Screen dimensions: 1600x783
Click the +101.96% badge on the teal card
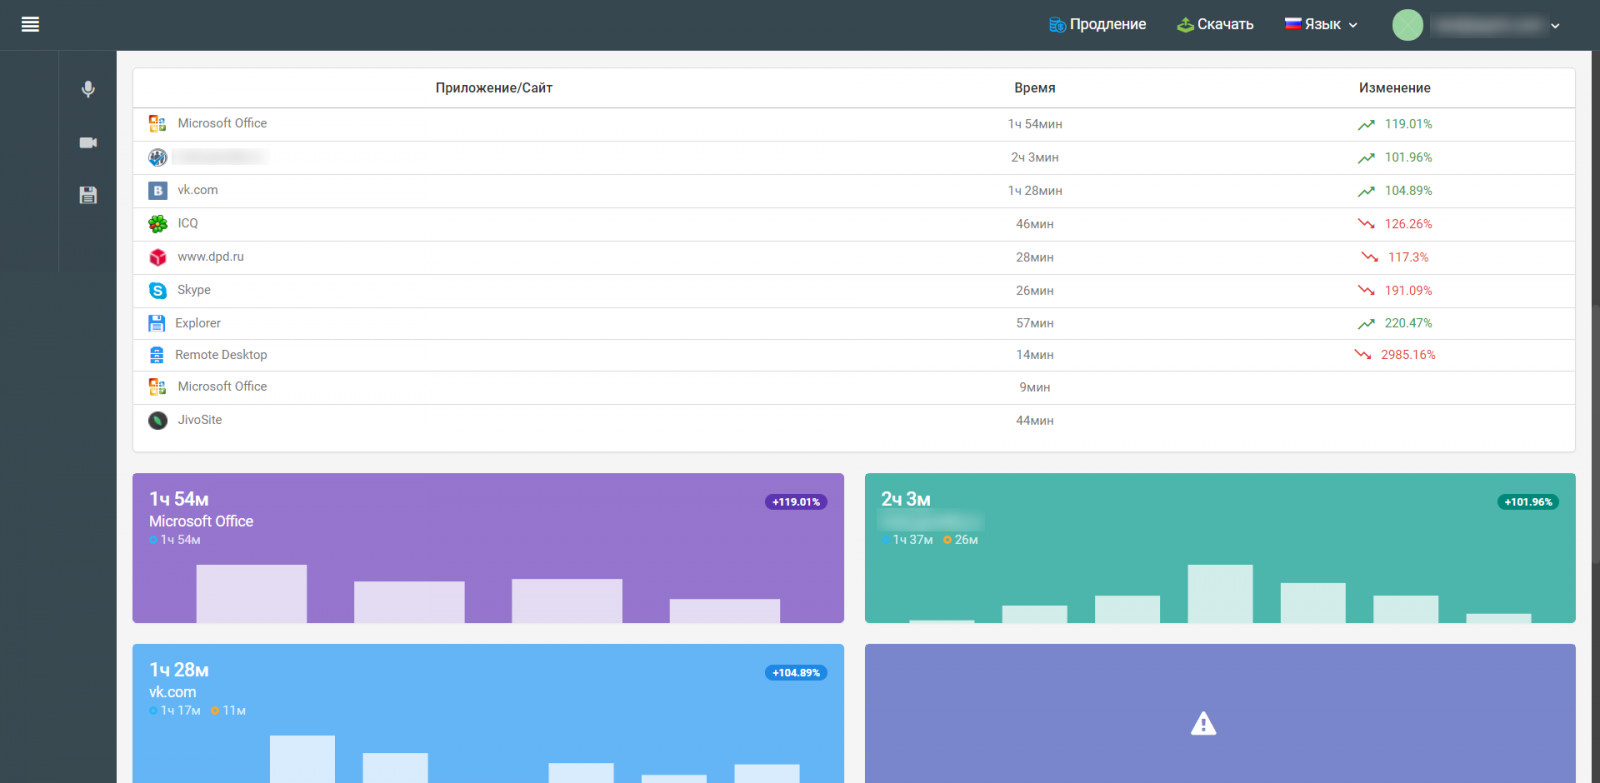(x=1528, y=502)
